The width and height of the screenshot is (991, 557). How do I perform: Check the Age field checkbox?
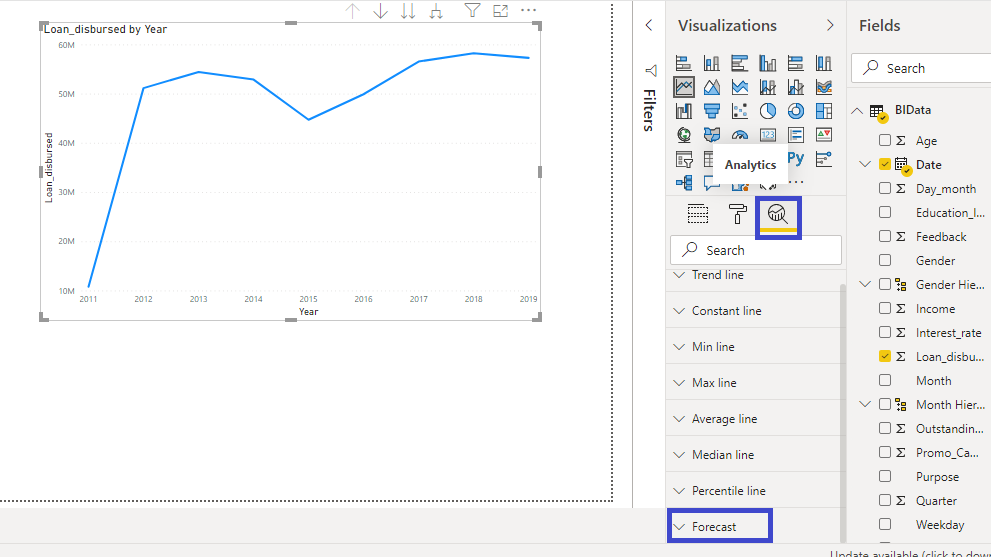pyautogui.click(x=885, y=141)
